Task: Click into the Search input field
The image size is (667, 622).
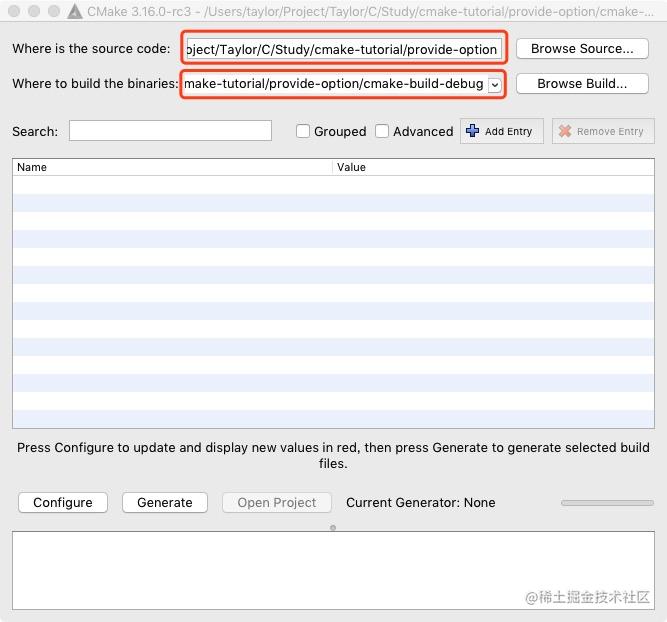Action: [x=170, y=131]
